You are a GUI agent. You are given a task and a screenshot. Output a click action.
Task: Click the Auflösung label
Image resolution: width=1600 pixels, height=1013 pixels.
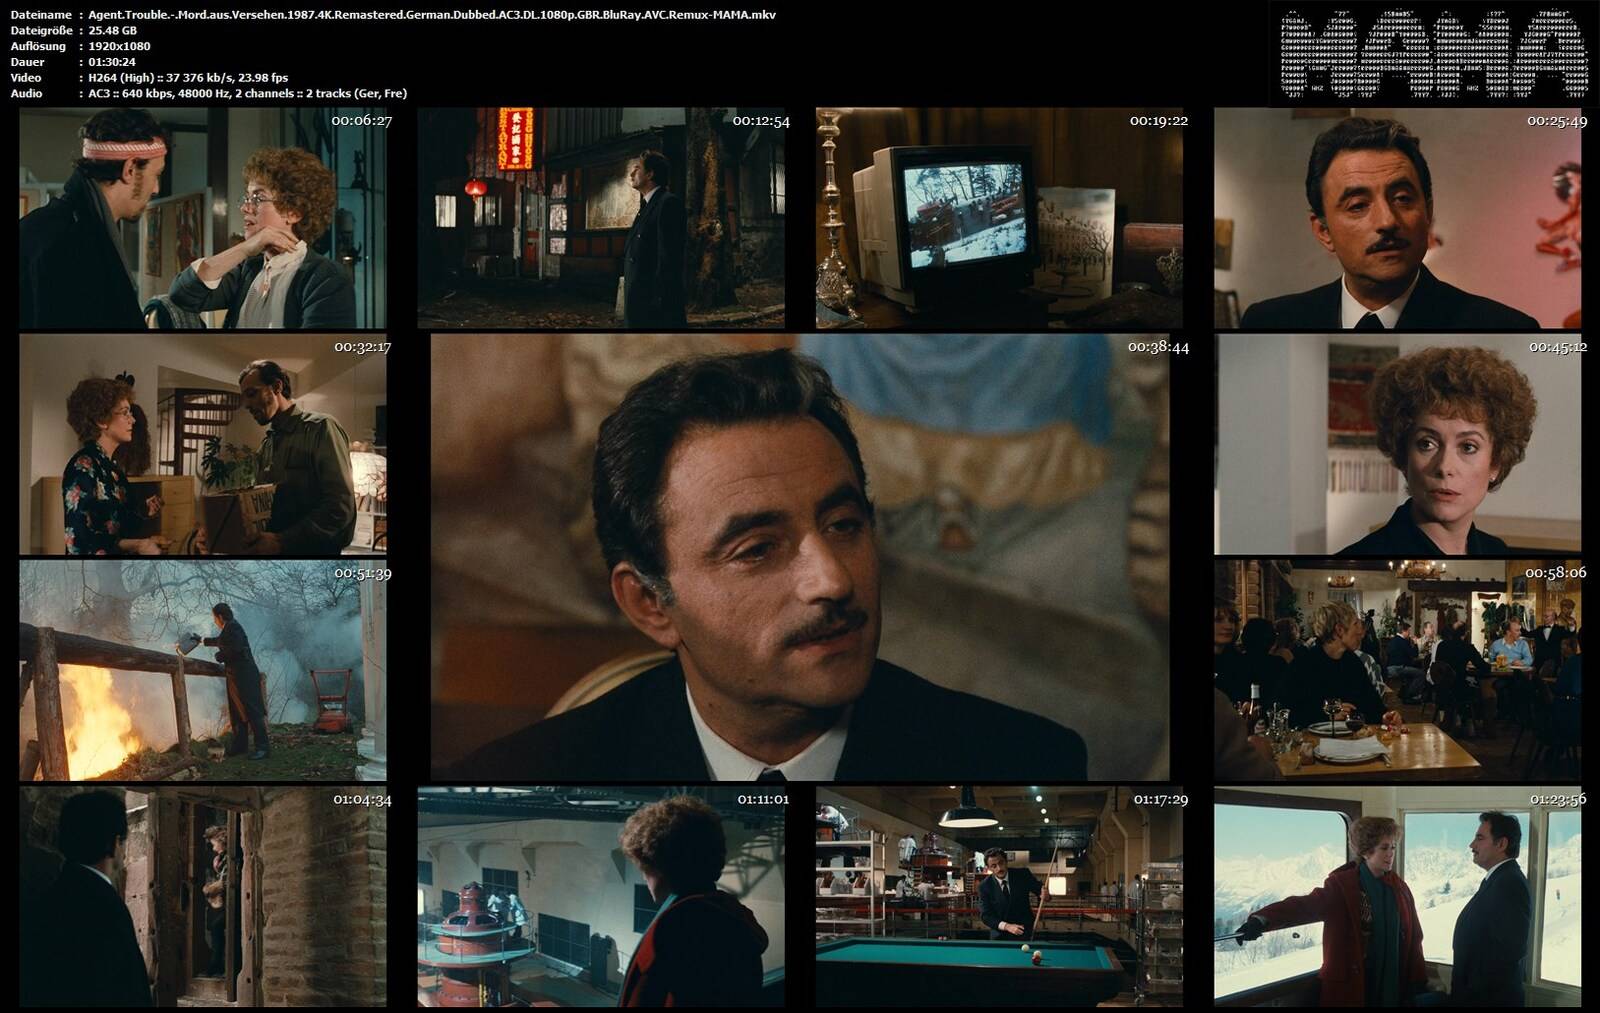point(38,46)
